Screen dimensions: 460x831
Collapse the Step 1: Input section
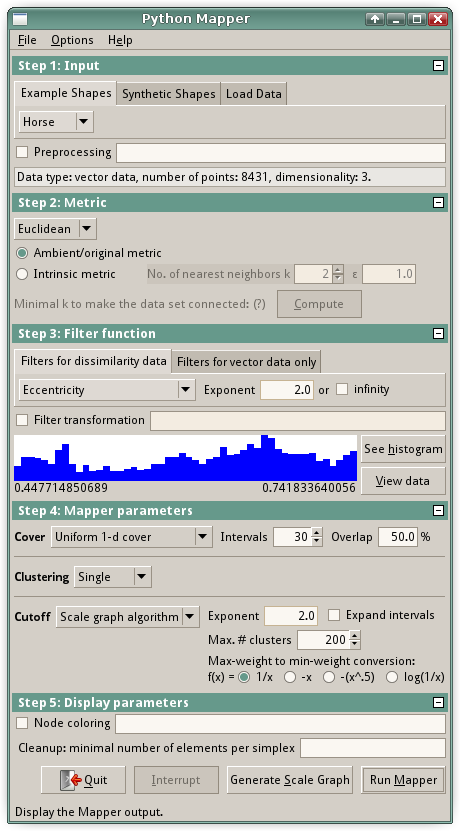(x=438, y=66)
